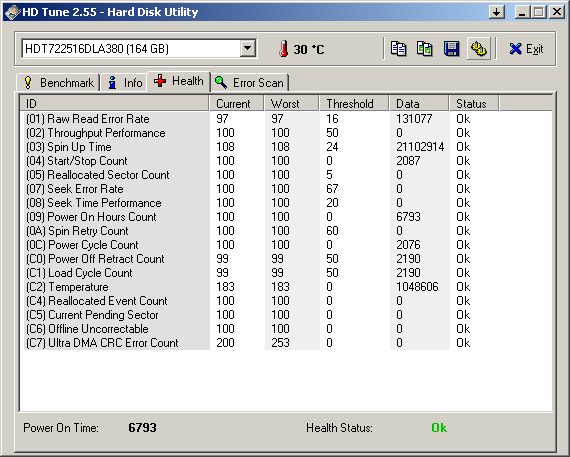The width and height of the screenshot is (570, 457).
Task: Click the copy text to clipboard icon
Action: [398, 48]
